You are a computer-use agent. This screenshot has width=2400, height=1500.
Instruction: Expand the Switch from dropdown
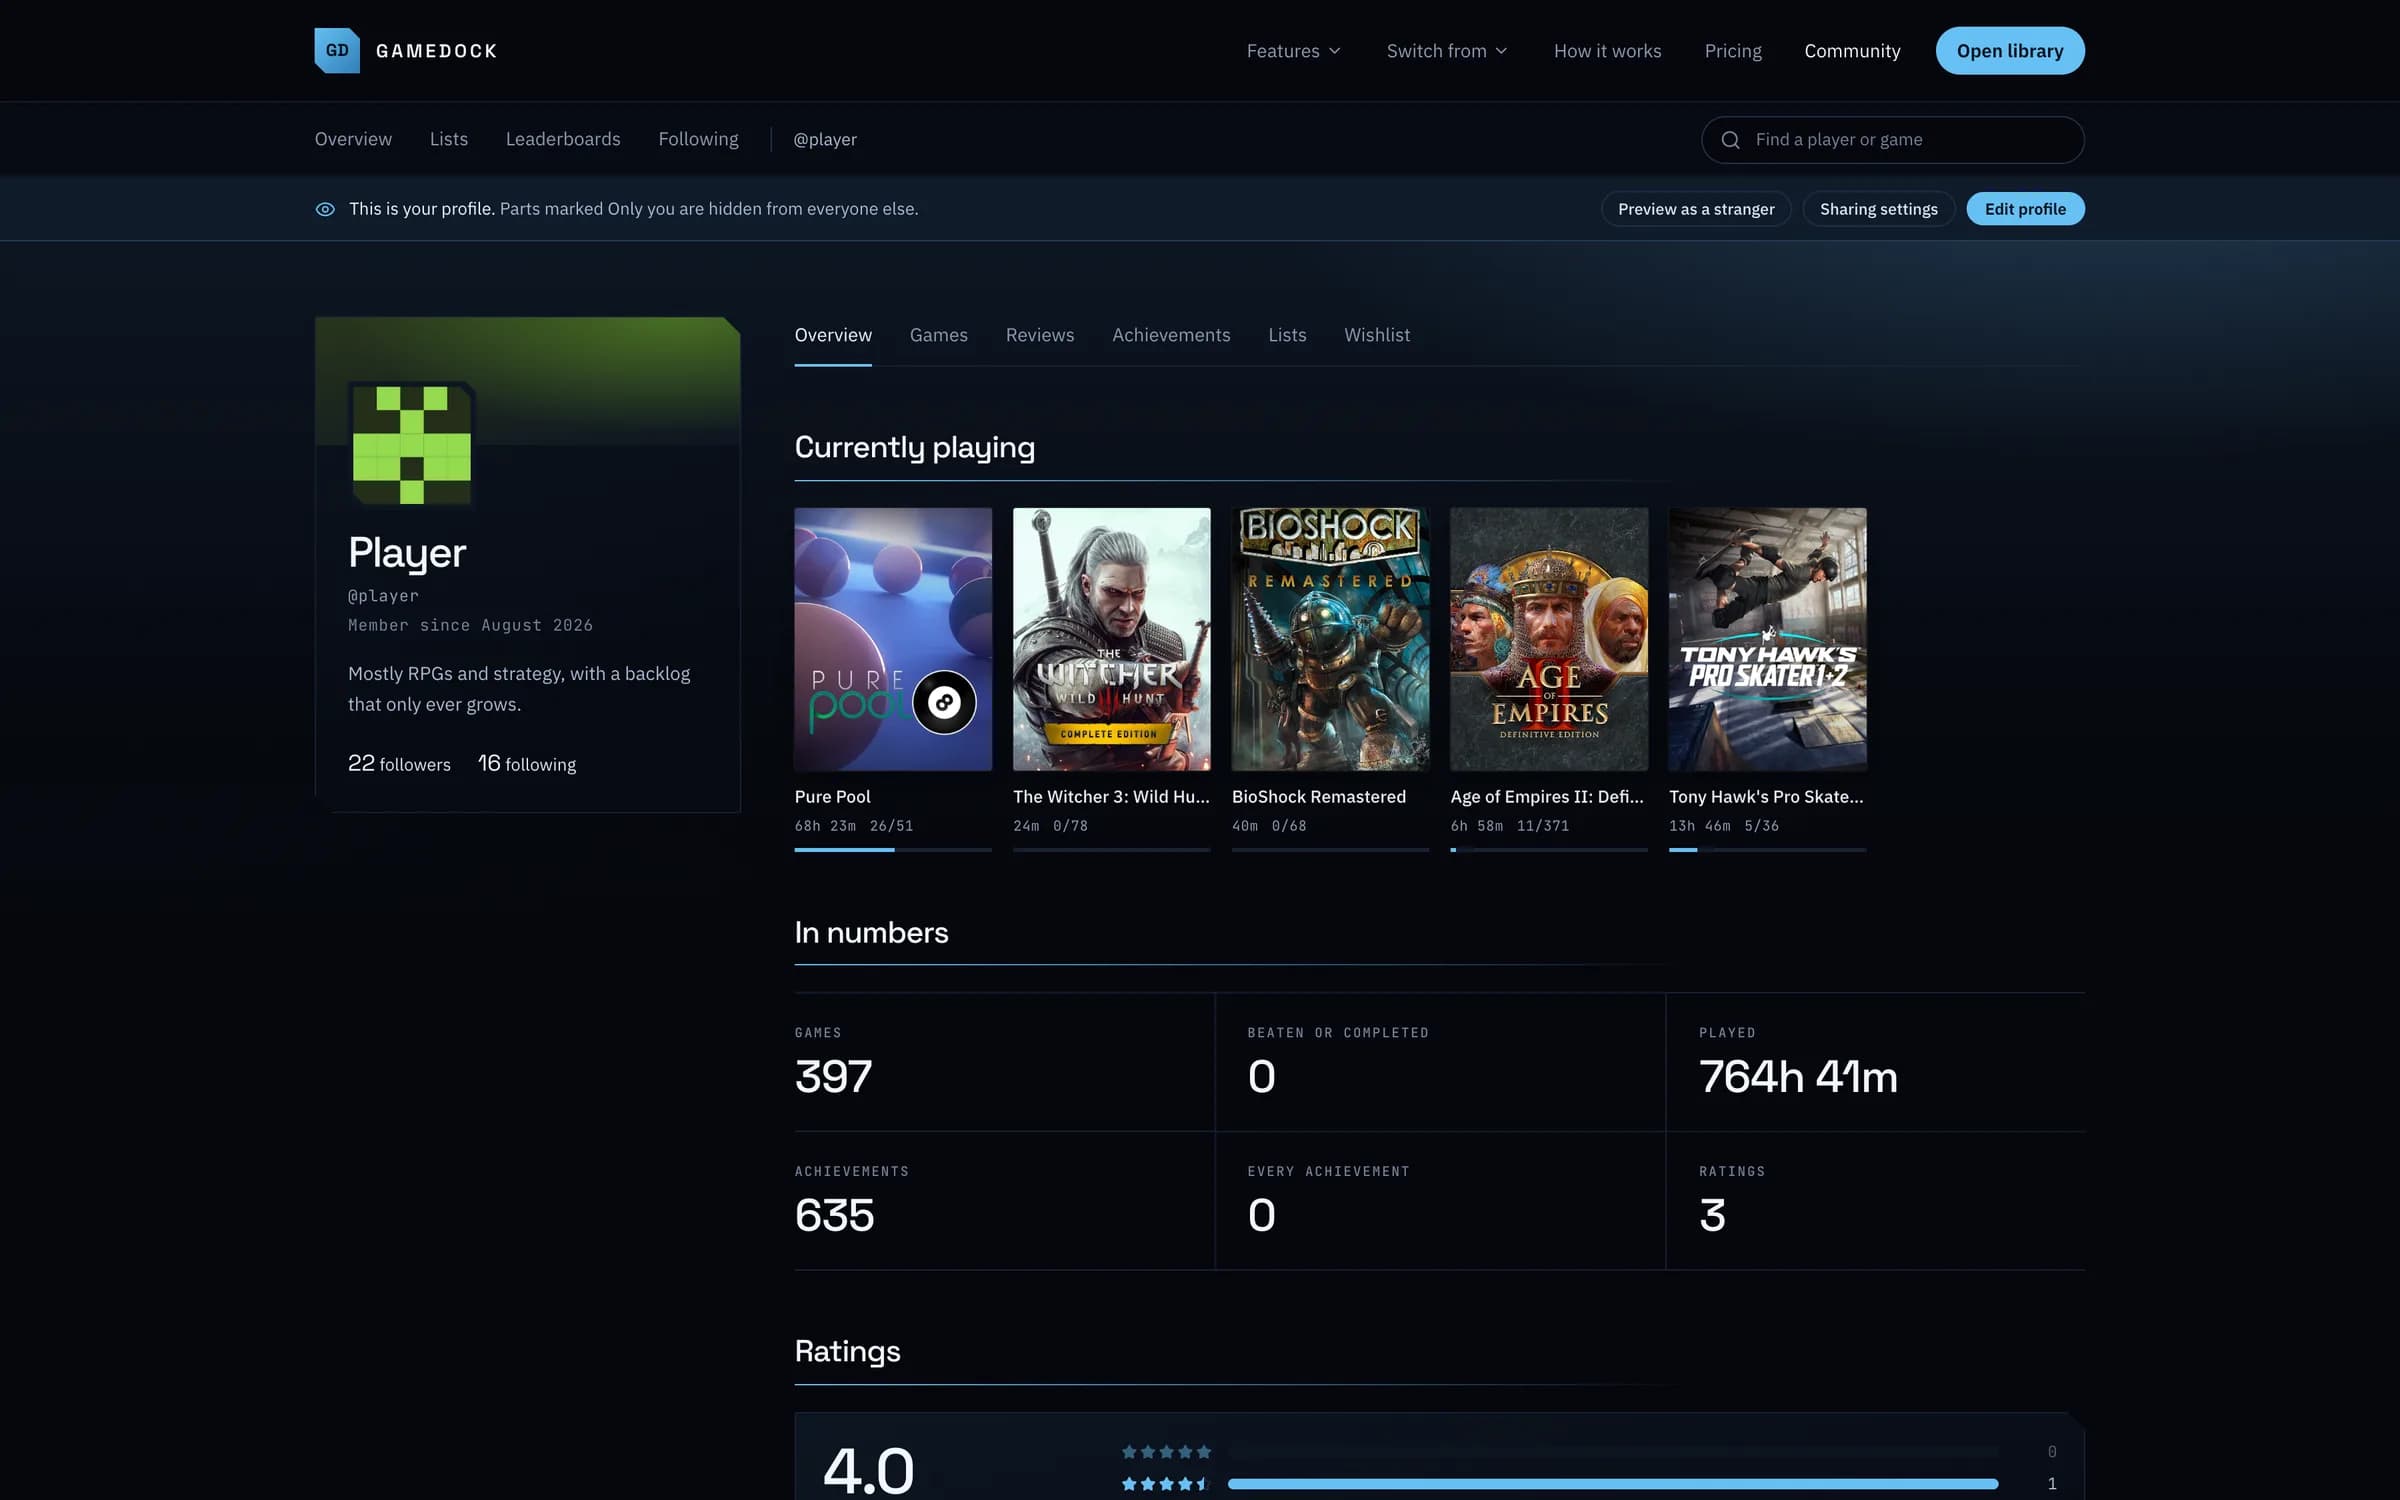[1446, 51]
